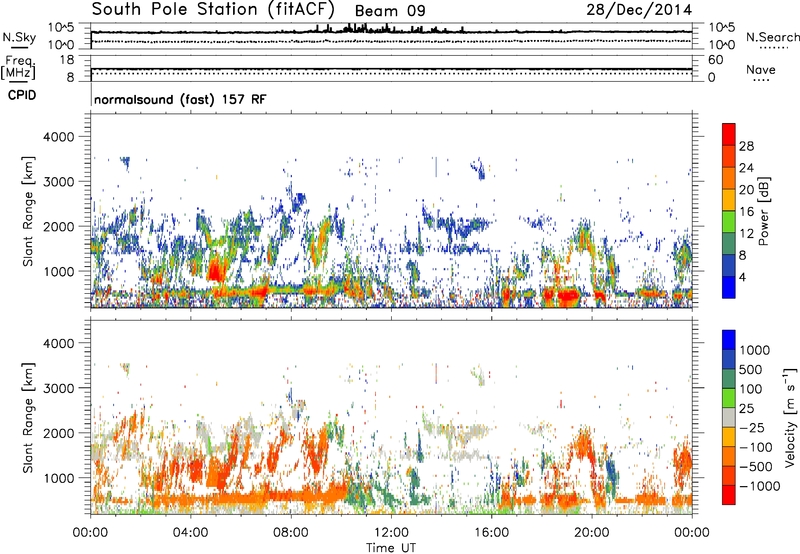Click the '3000' tick on velocity panel
The width and height of the screenshot is (800, 554).
pos(59,388)
